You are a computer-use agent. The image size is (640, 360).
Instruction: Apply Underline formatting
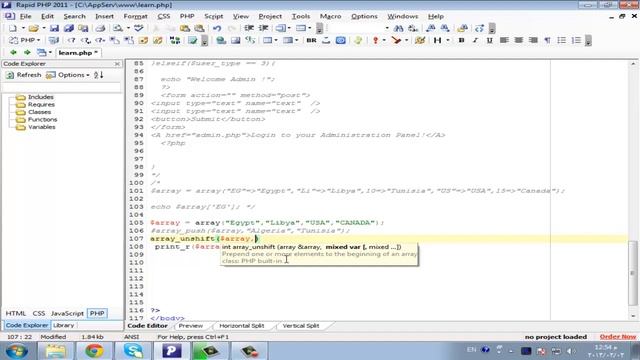tap(489, 40)
